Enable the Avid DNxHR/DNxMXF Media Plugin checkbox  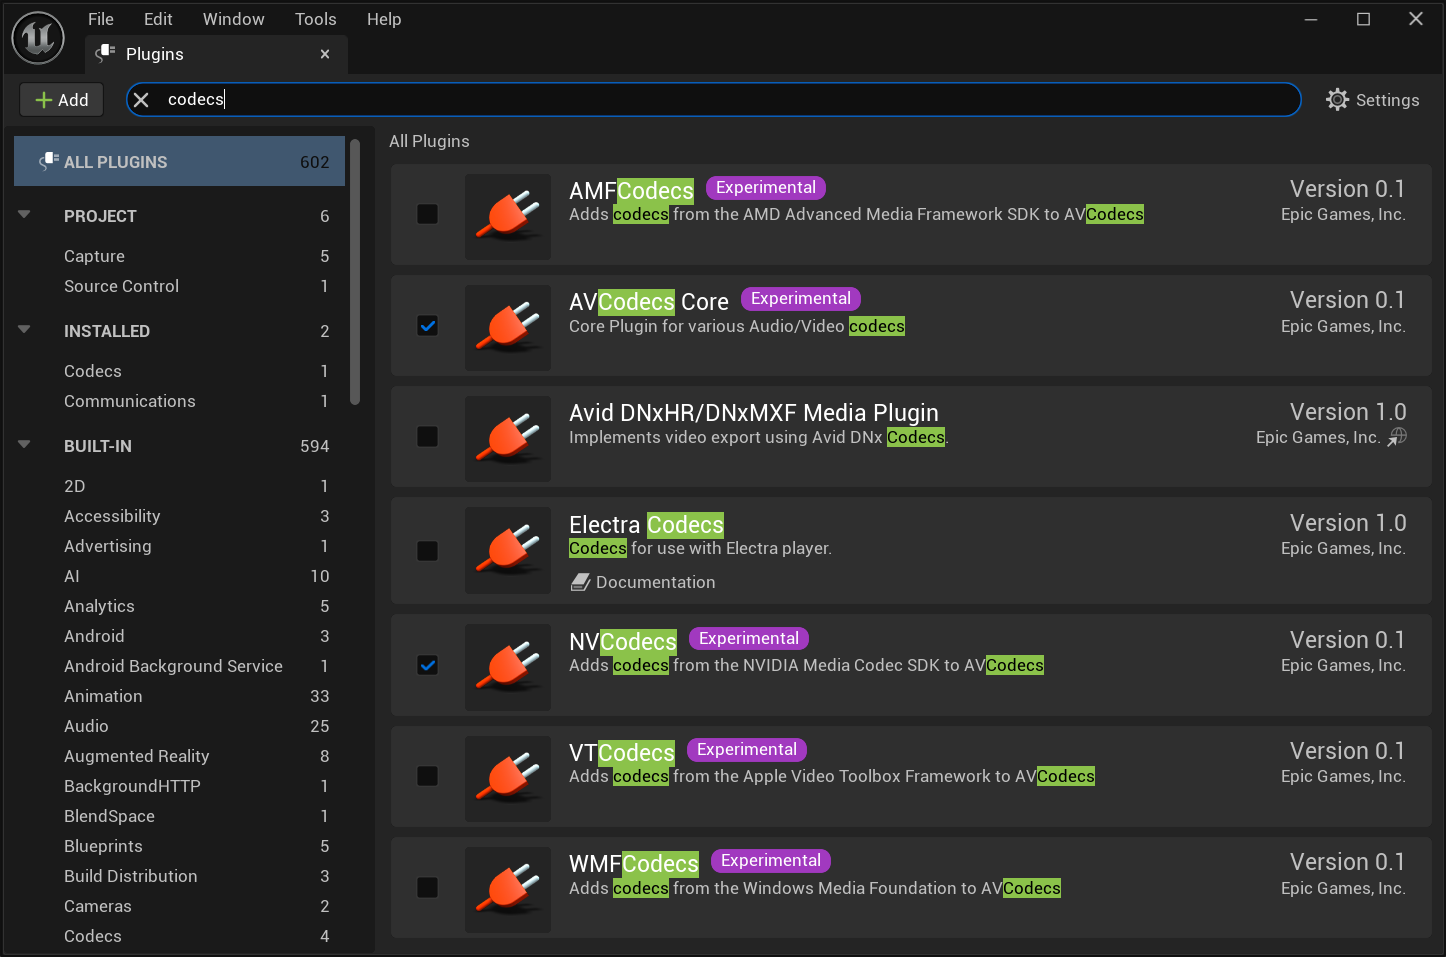click(427, 437)
